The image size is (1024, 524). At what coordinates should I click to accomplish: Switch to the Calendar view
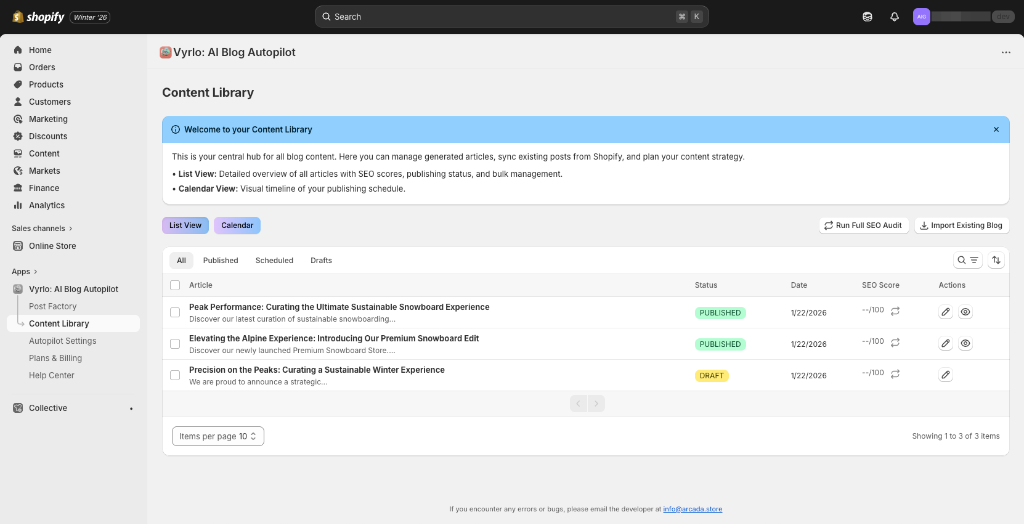pyautogui.click(x=237, y=226)
